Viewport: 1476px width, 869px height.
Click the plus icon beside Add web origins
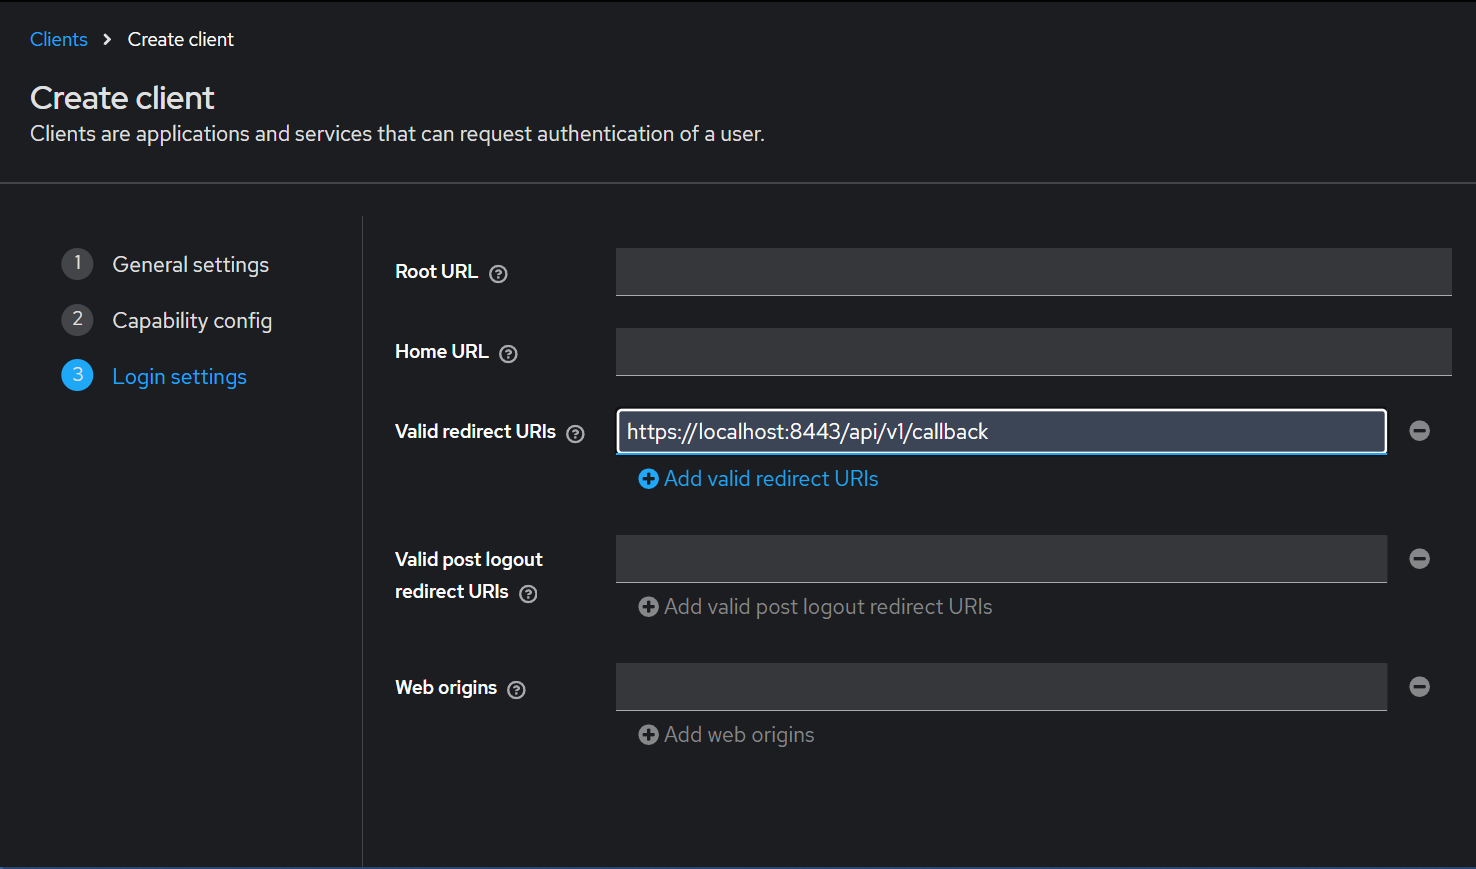pyautogui.click(x=648, y=735)
